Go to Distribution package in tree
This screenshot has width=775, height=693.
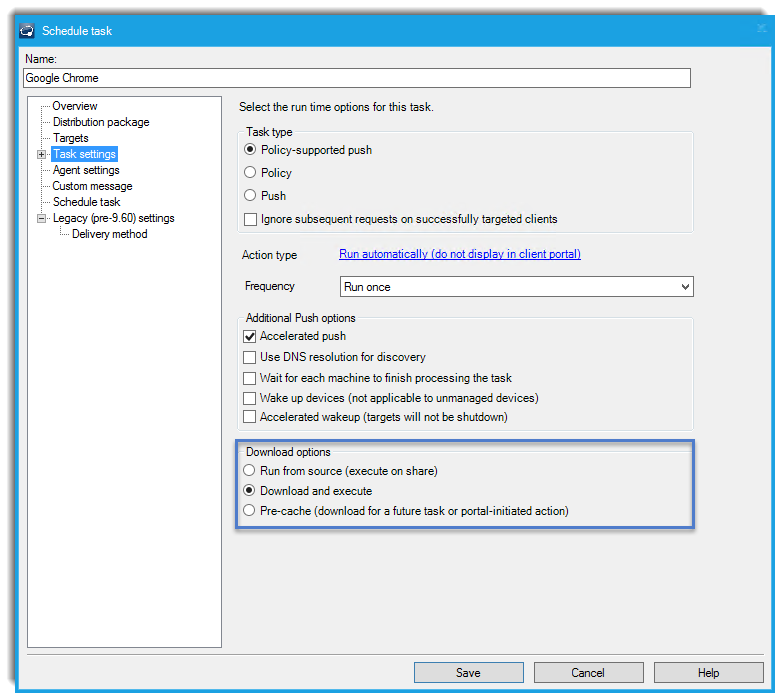(101, 122)
